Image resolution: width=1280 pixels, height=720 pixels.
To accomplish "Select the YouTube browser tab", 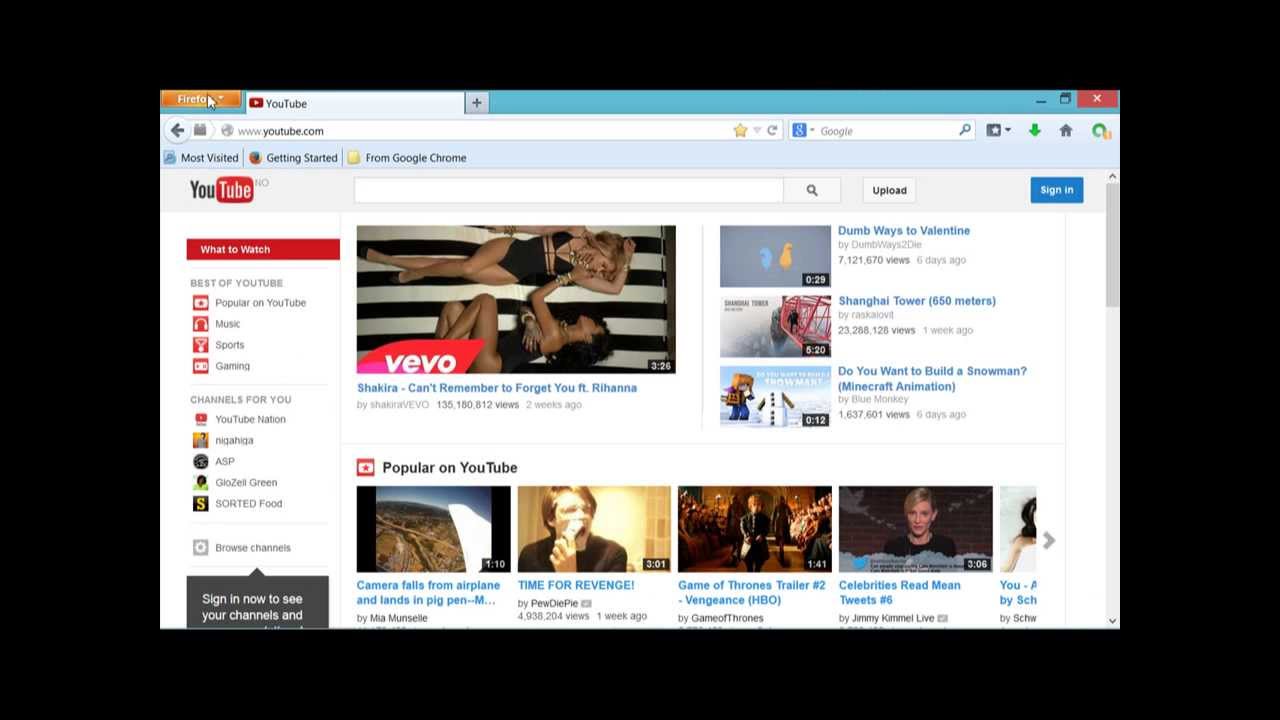I will tap(354, 103).
